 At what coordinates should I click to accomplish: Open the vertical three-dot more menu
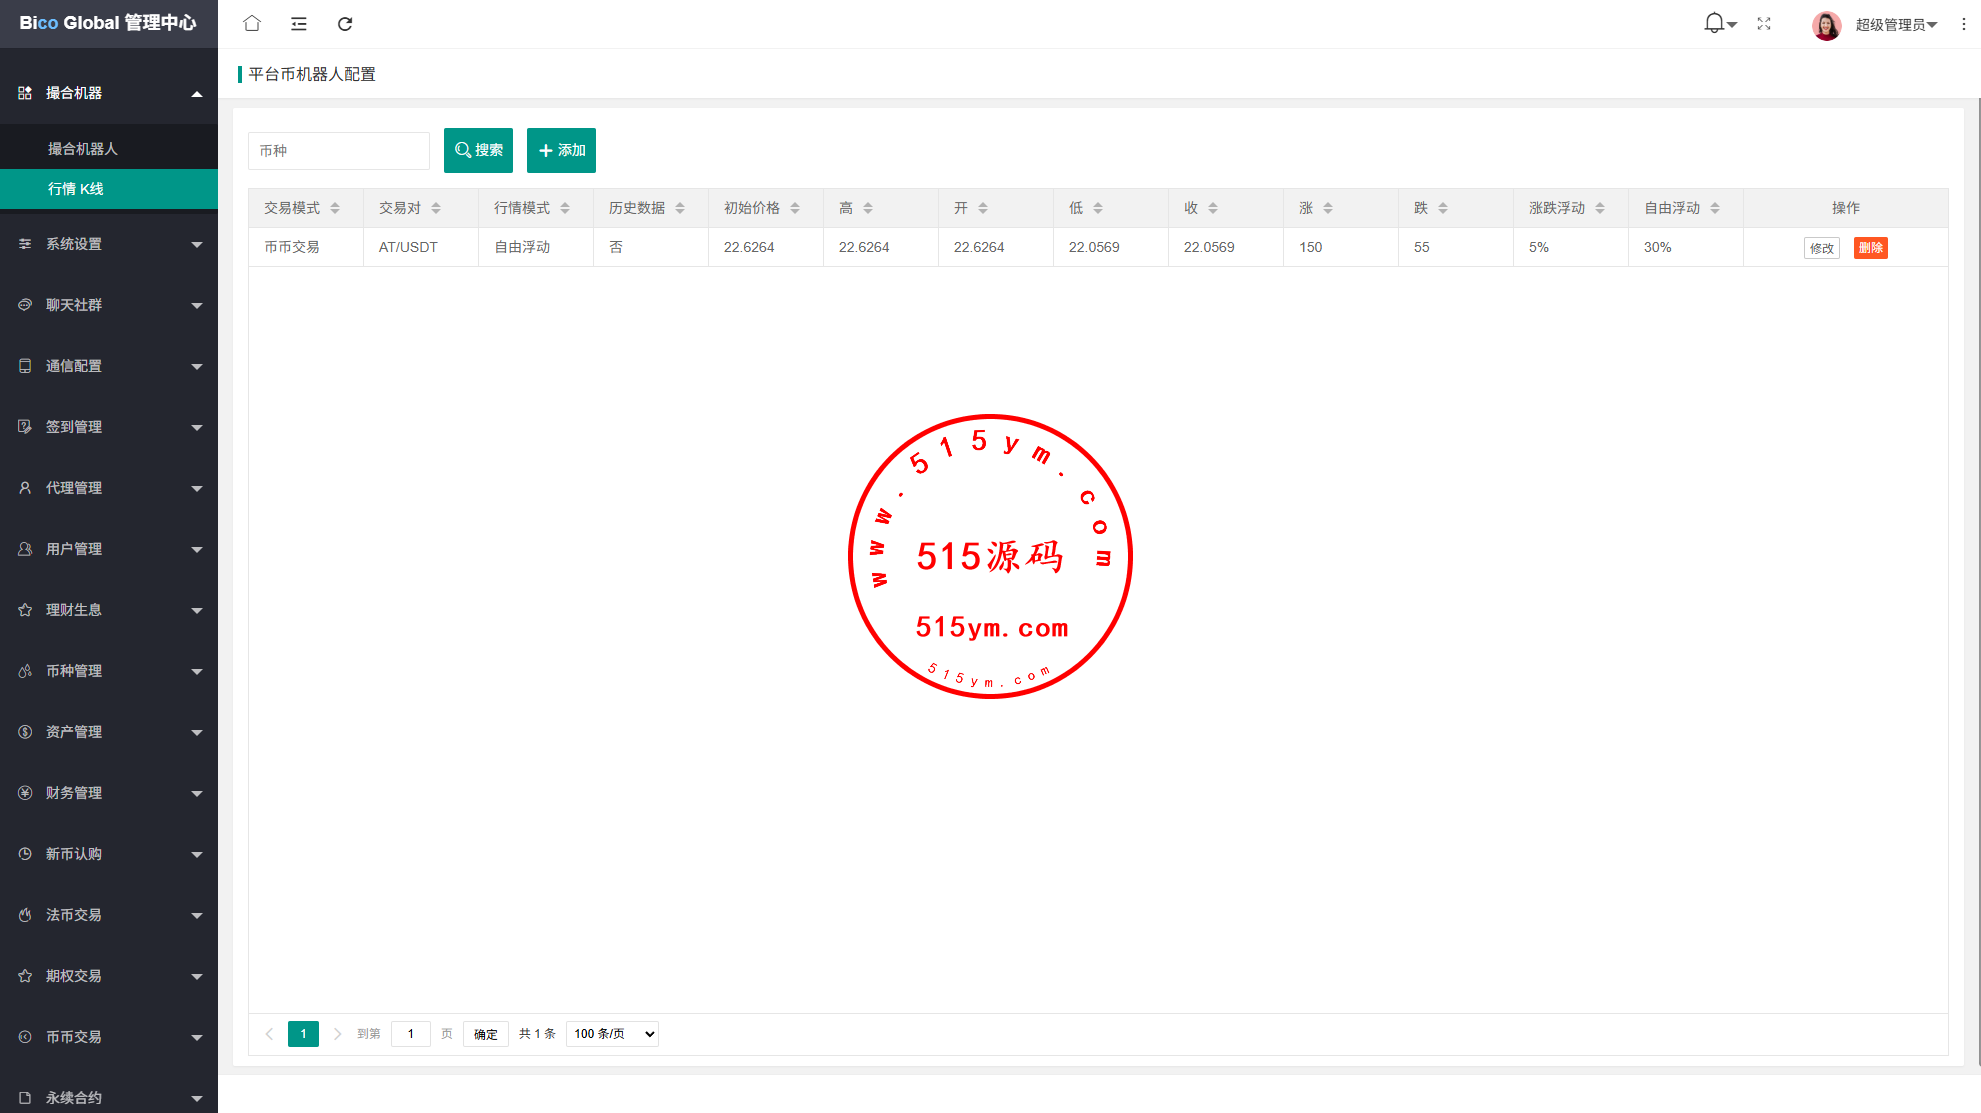pyautogui.click(x=1963, y=24)
